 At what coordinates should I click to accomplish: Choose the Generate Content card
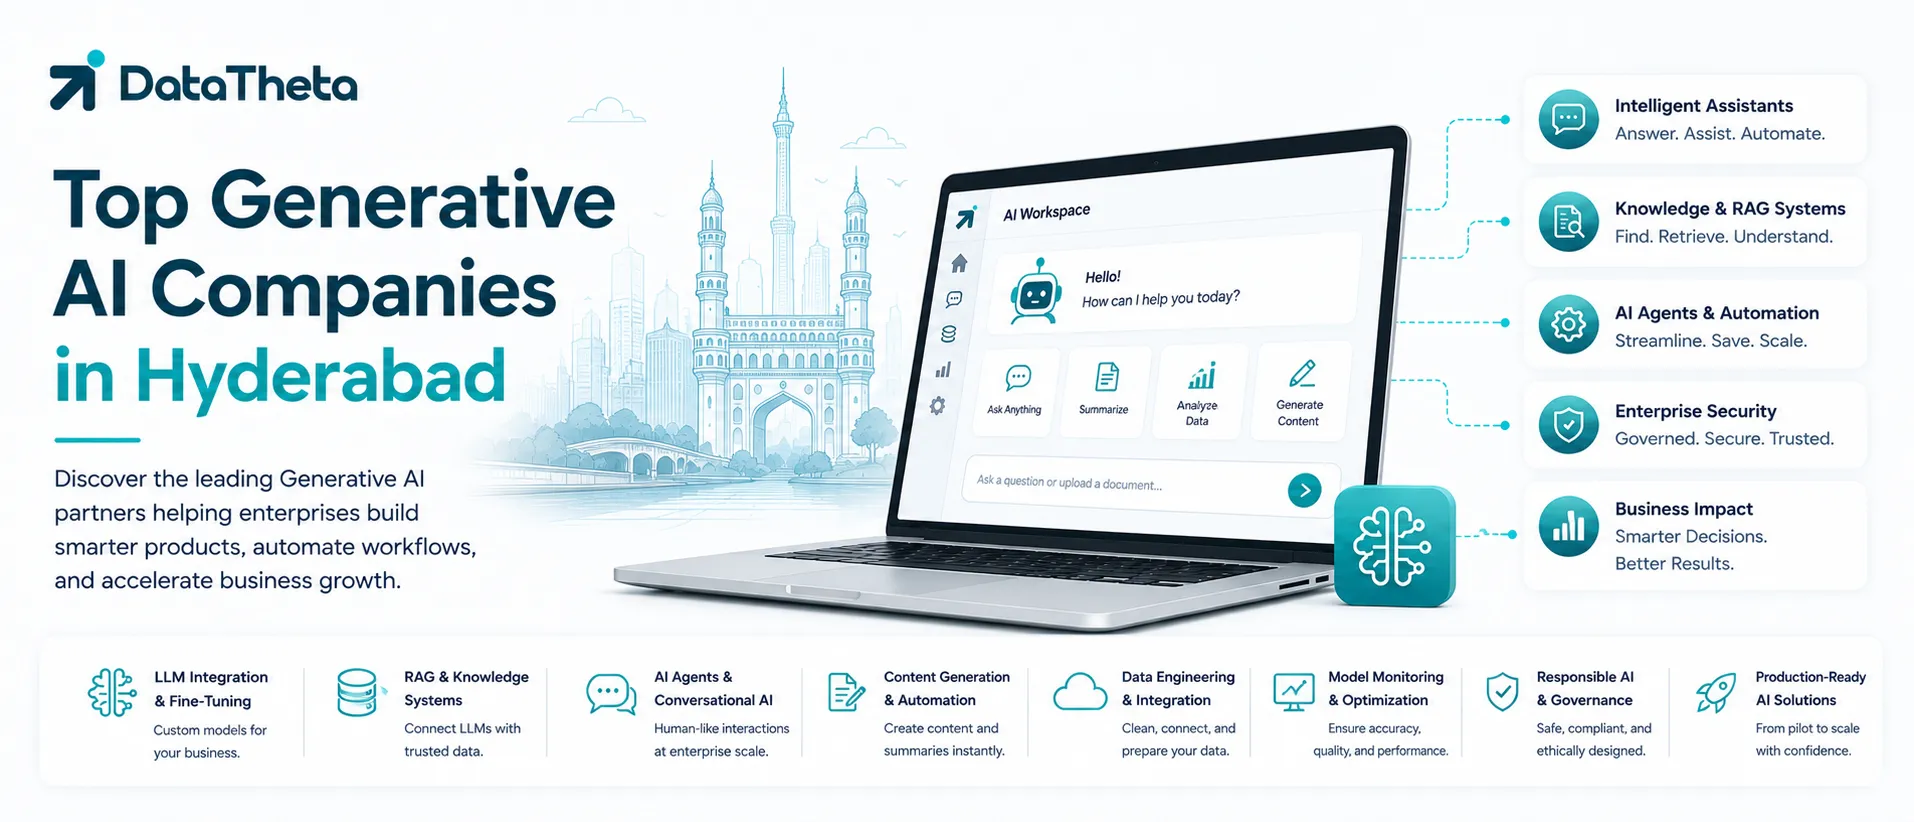pos(1299,392)
